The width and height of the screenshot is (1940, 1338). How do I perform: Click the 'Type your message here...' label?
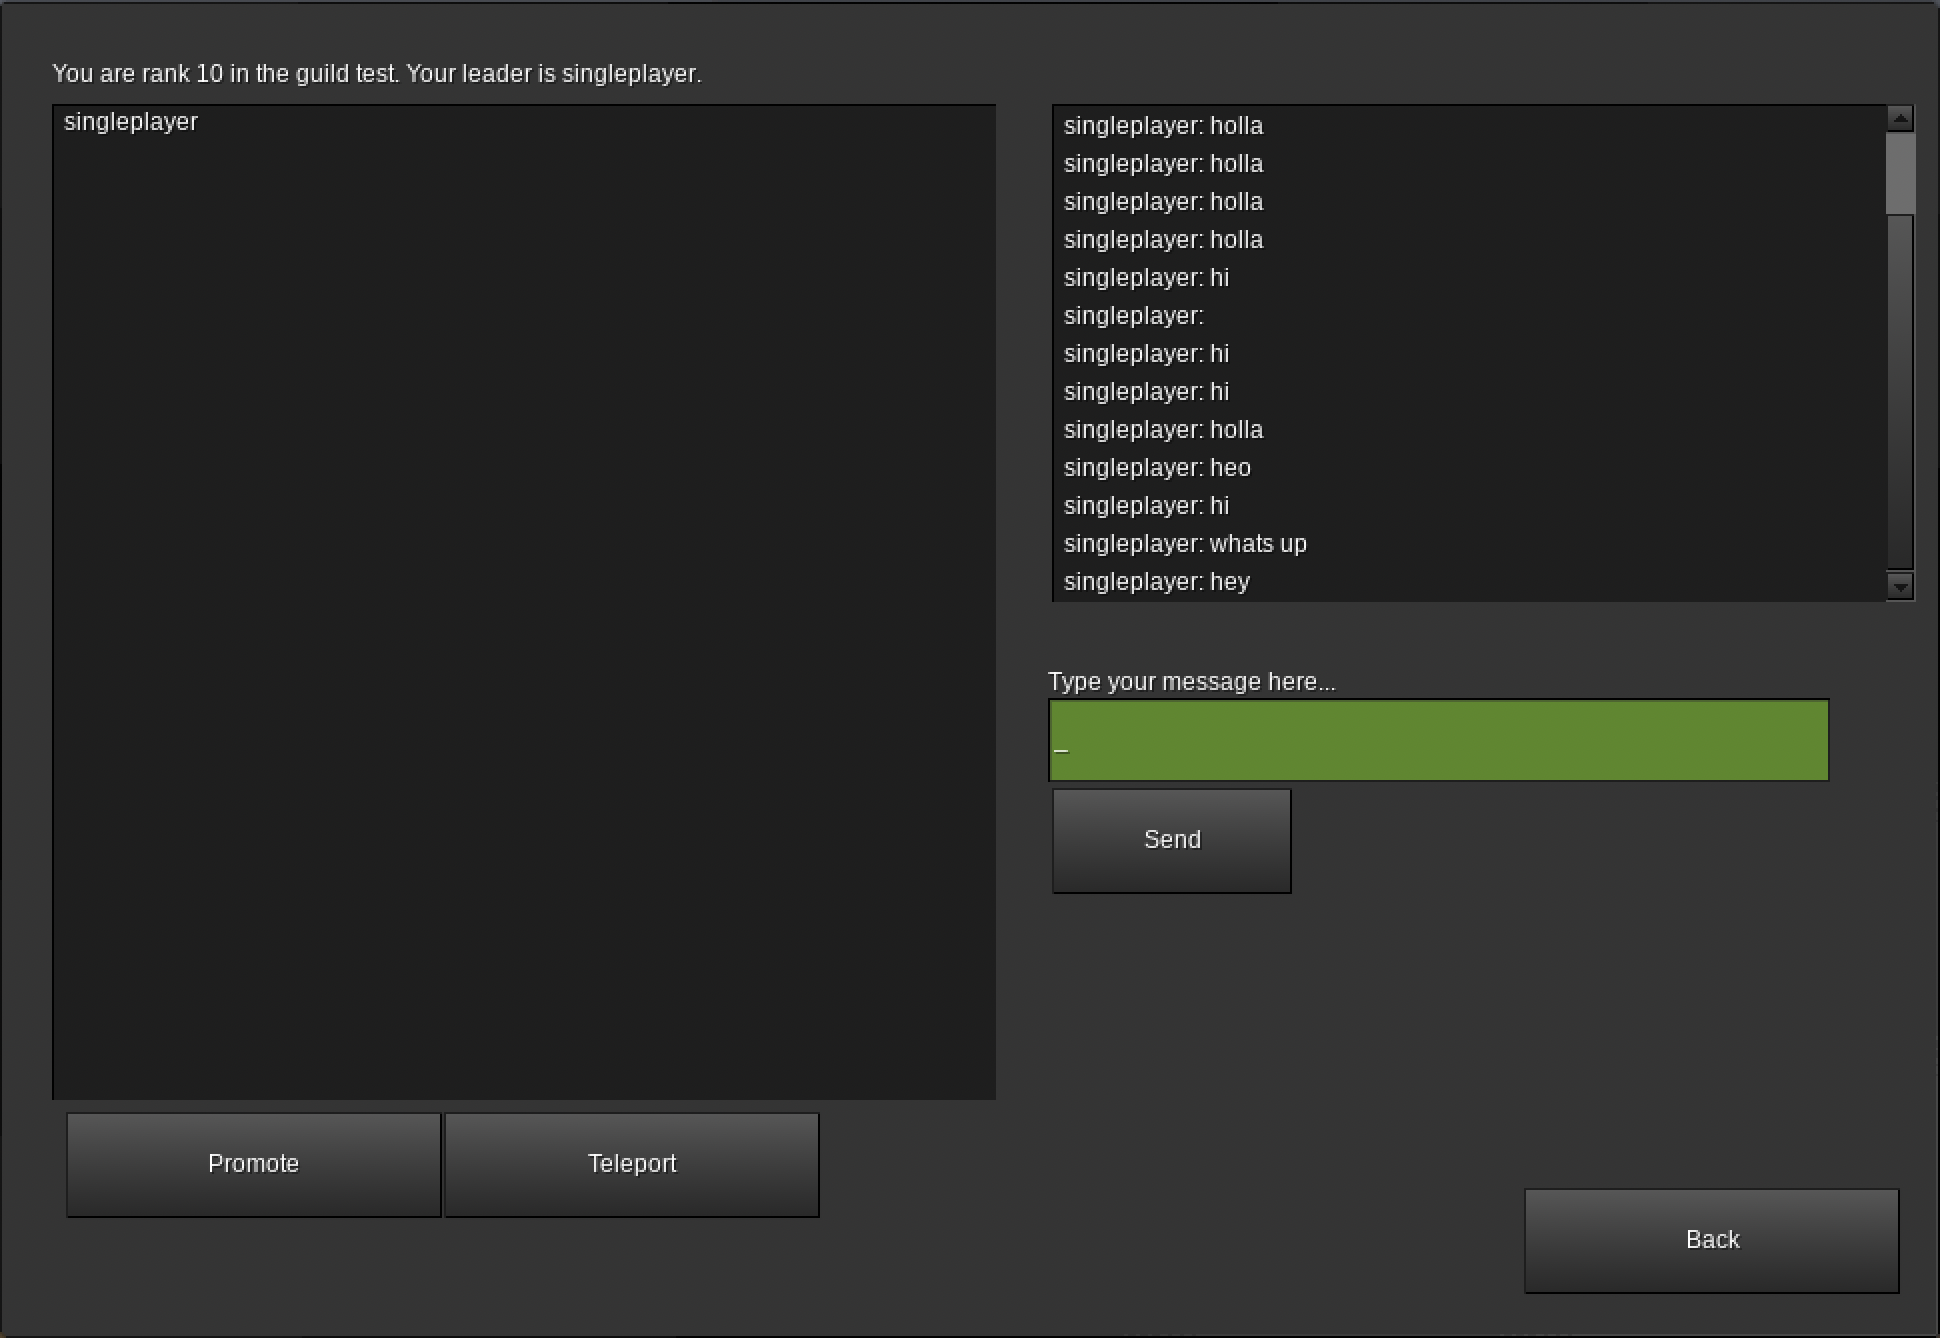[1192, 682]
